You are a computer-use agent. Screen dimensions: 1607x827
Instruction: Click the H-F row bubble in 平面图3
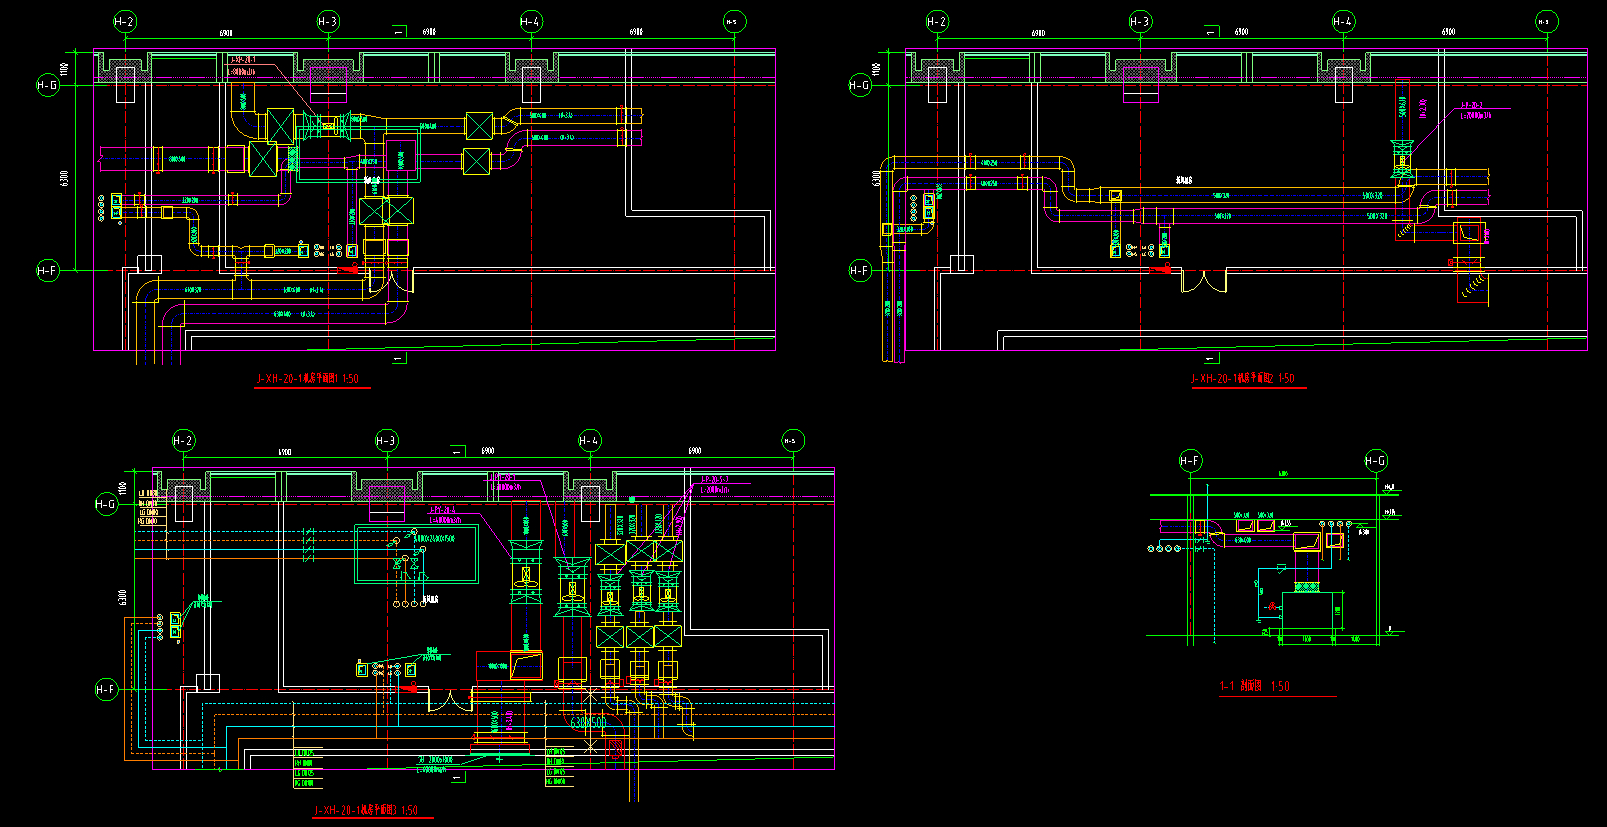(106, 689)
